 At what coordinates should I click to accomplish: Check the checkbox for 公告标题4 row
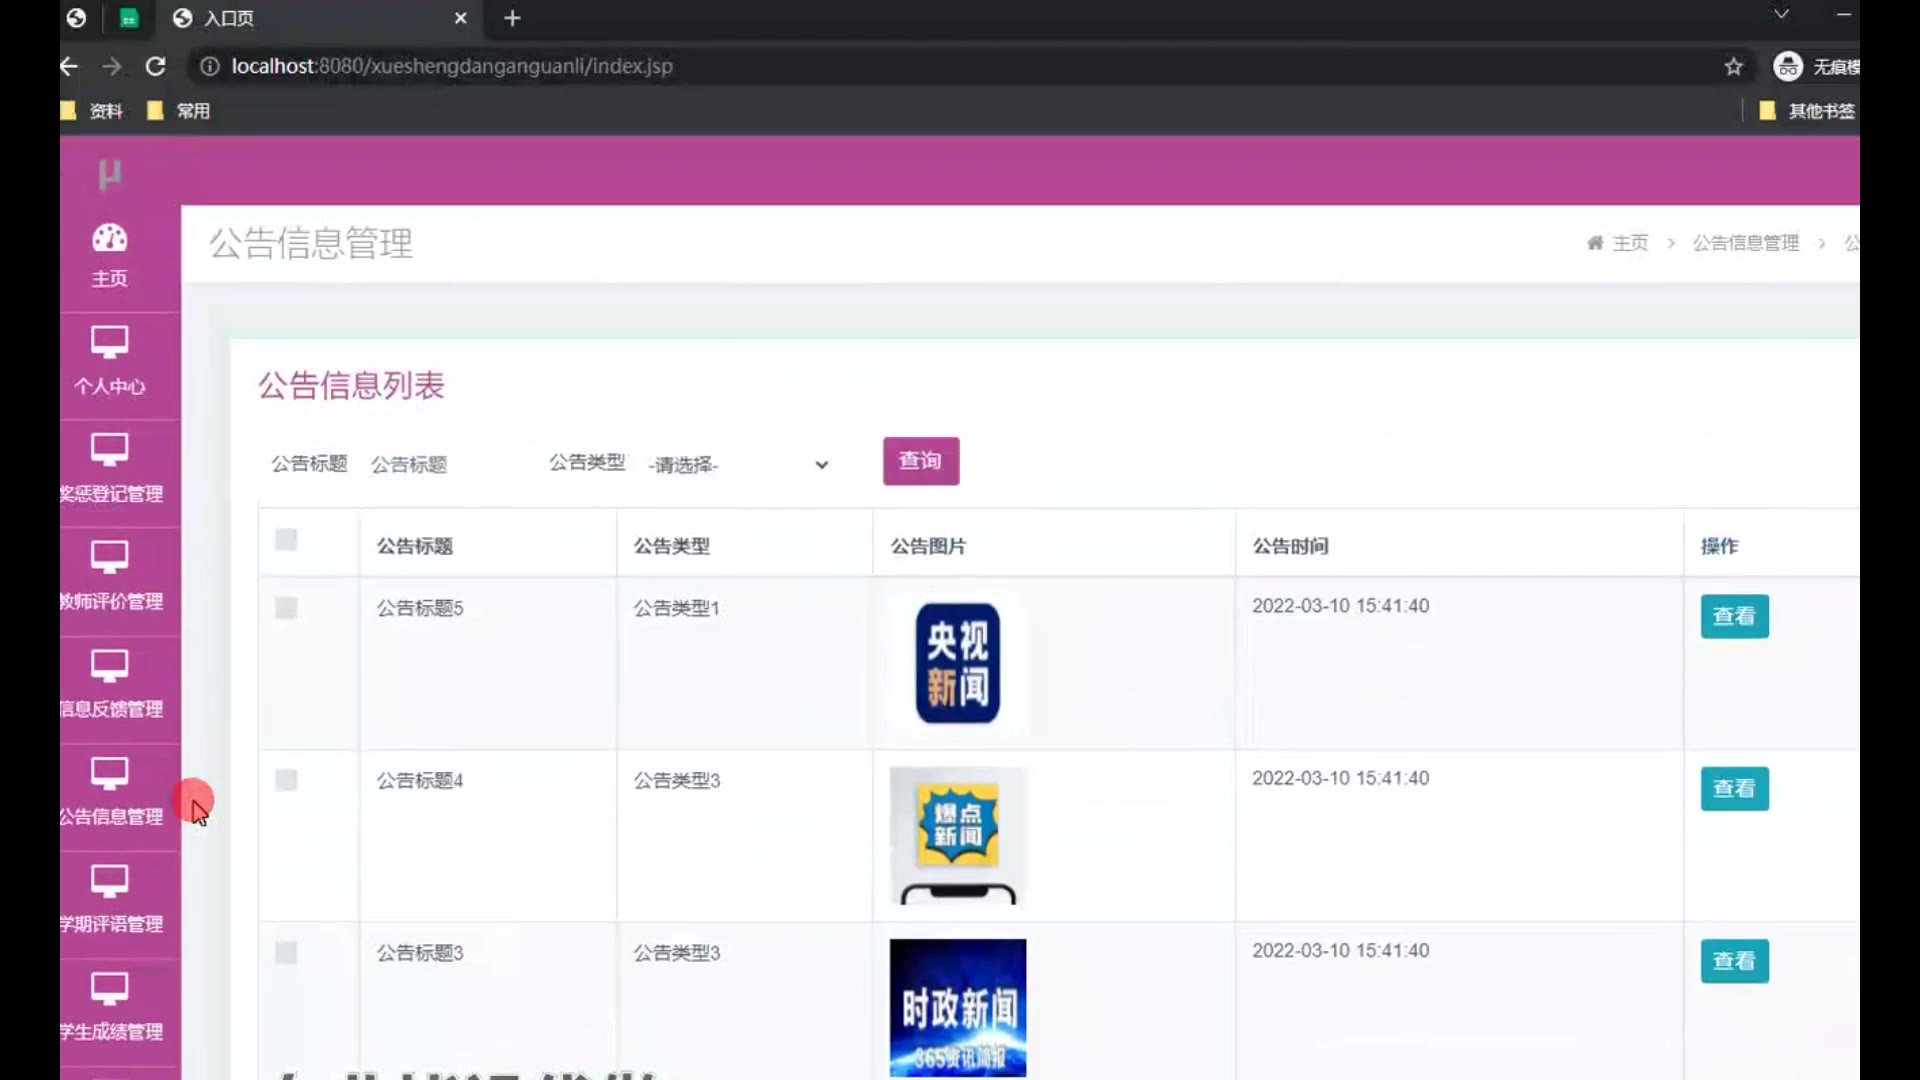pyautogui.click(x=286, y=780)
